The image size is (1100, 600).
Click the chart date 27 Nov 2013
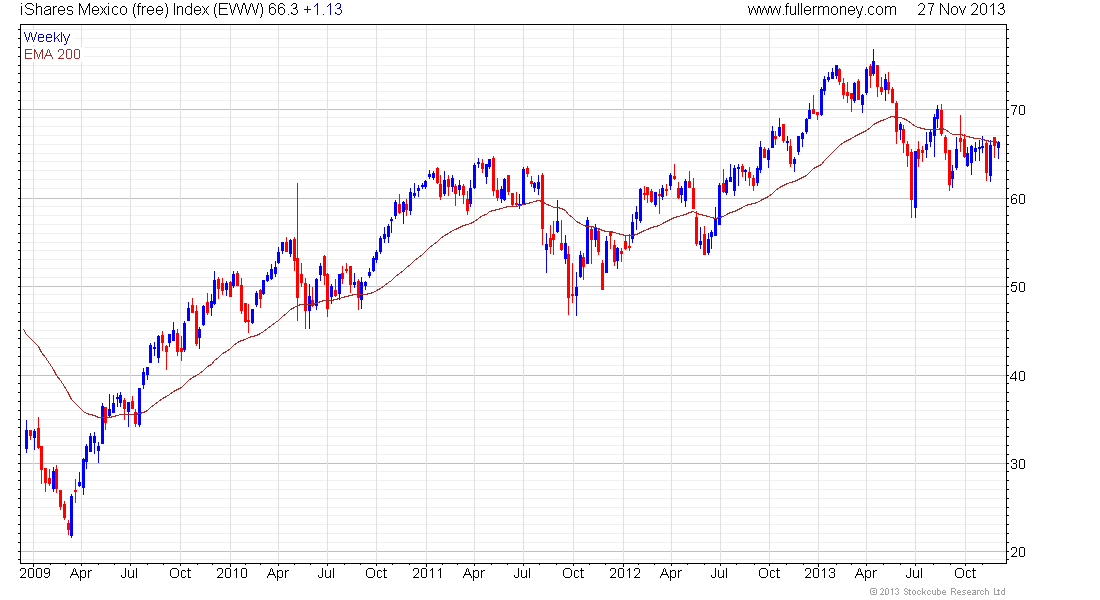[x=961, y=10]
